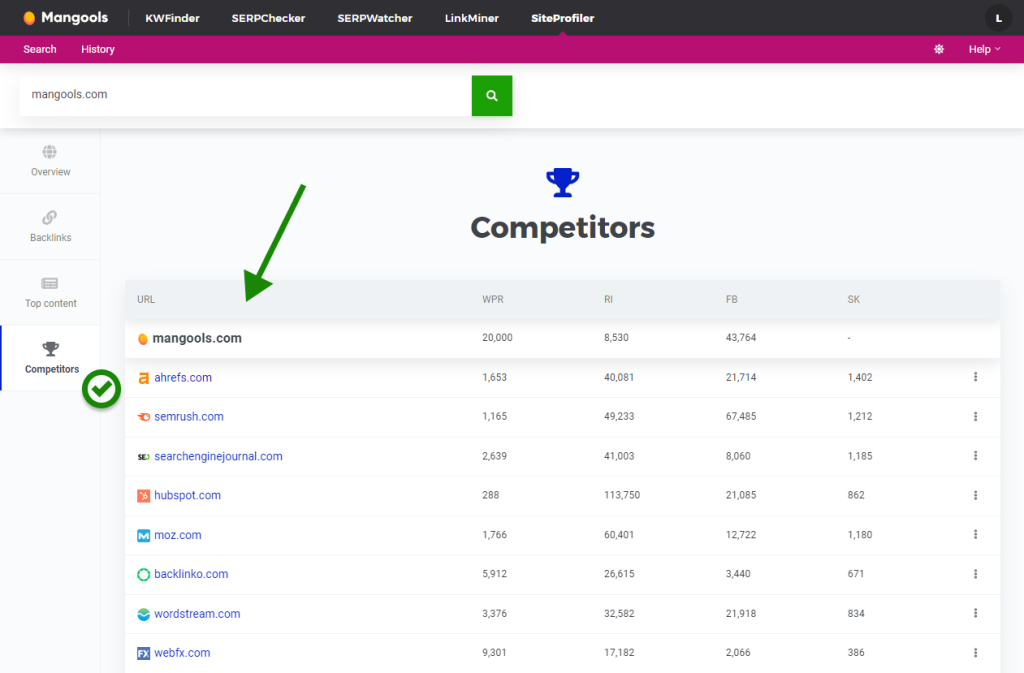Visit the backlinko.com competitor link
This screenshot has height=673, width=1024.
pyautogui.click(x=191, y=573)
